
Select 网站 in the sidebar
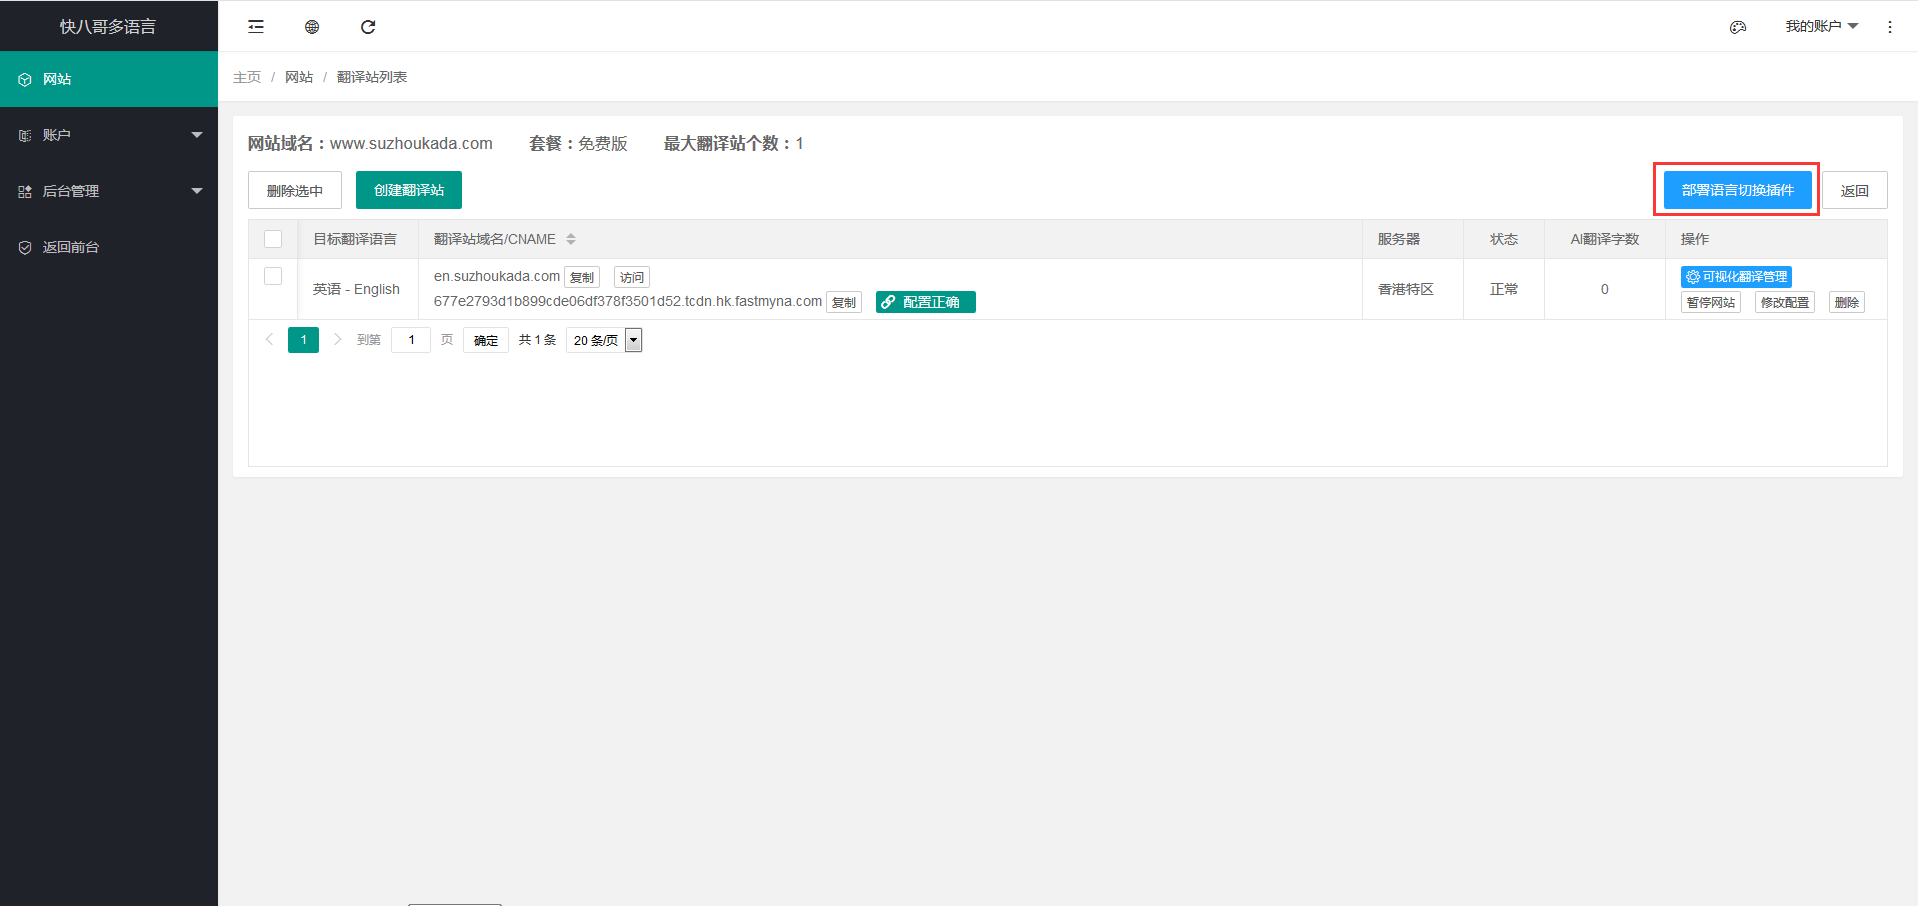coord(109,79)
